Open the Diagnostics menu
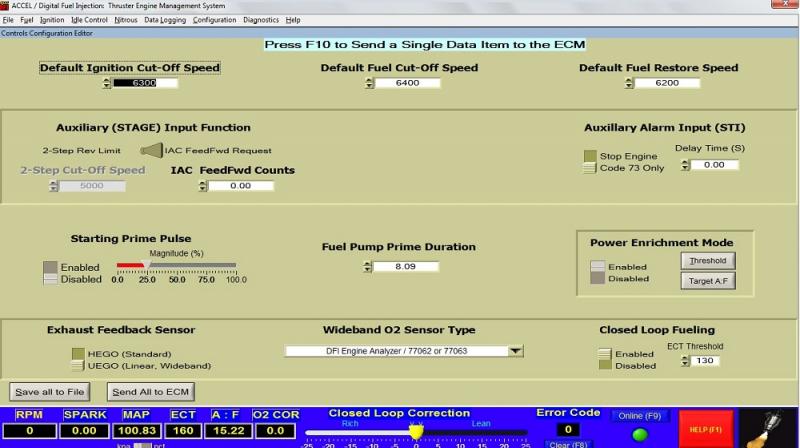The image size is (800, 448). 261,20
